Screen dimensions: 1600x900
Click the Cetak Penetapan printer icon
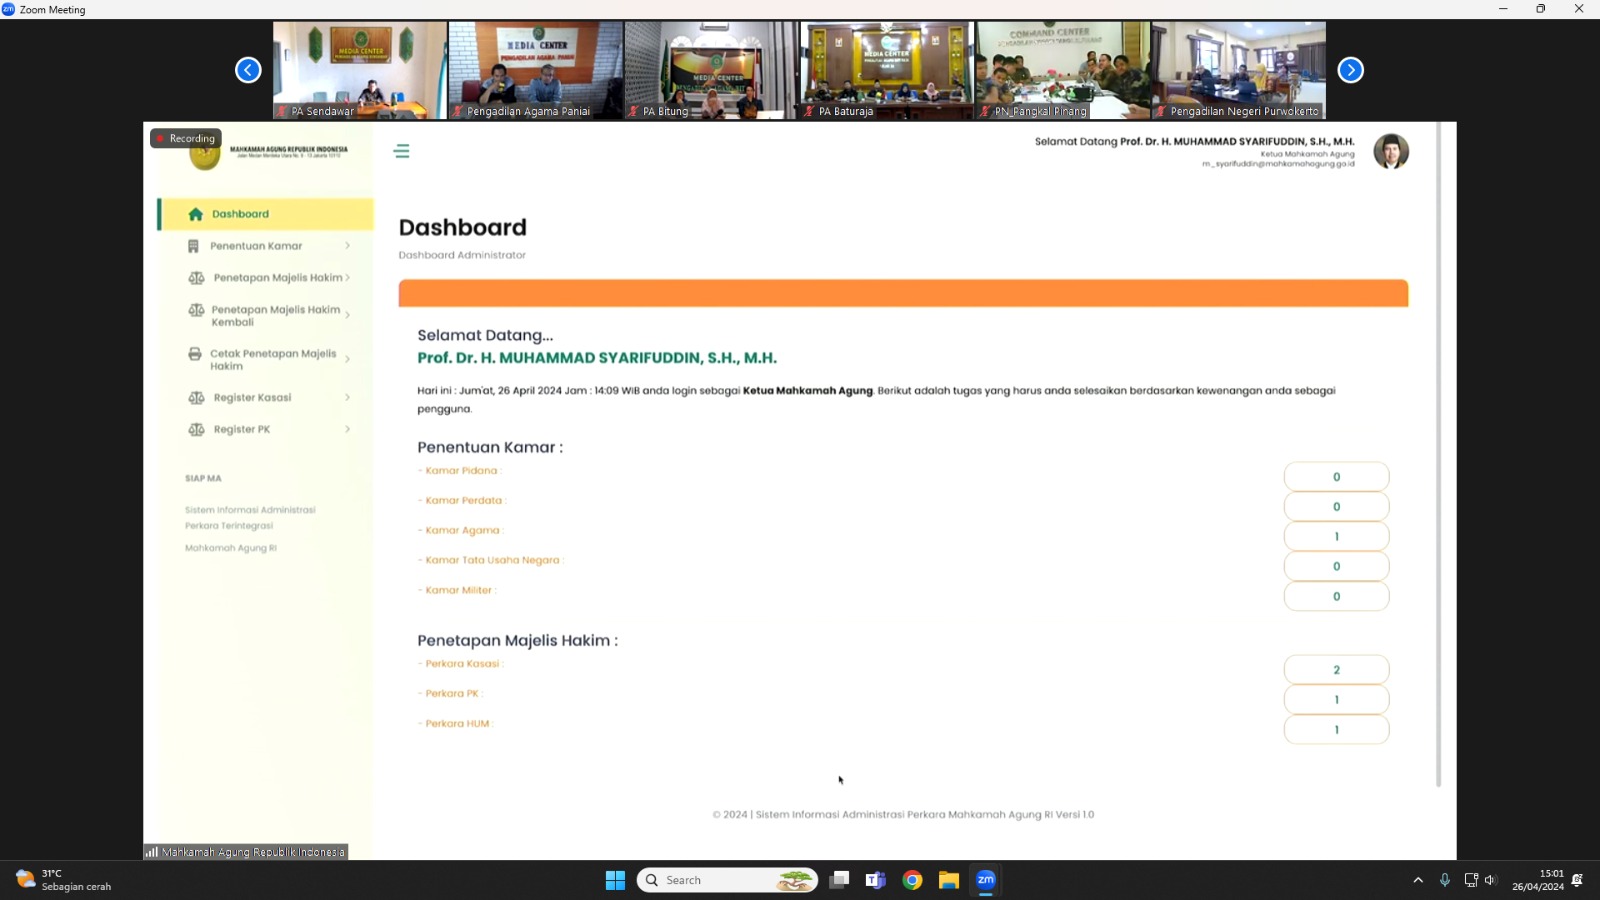click(x=195, y=354)
